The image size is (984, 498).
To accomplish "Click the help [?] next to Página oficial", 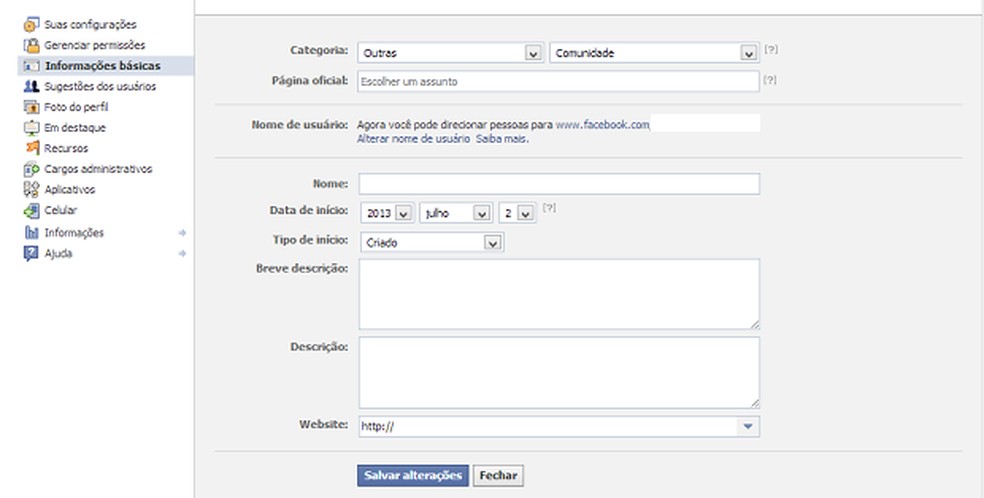I will 770,80.
